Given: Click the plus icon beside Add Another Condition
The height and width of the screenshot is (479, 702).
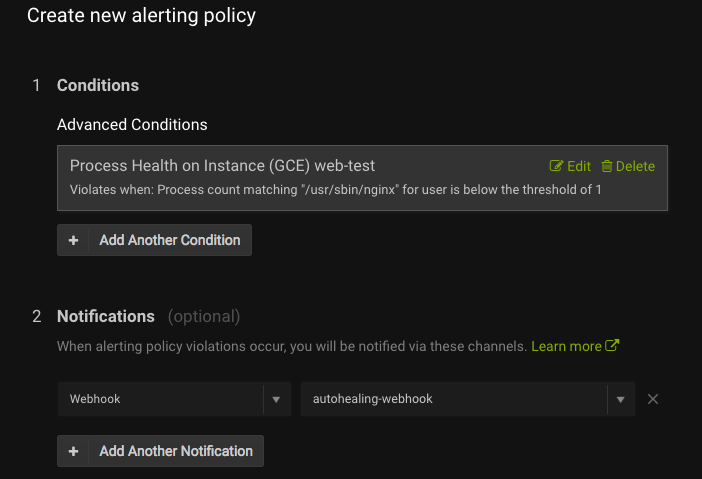Looking at the screenshot, I should pos(73,240).
